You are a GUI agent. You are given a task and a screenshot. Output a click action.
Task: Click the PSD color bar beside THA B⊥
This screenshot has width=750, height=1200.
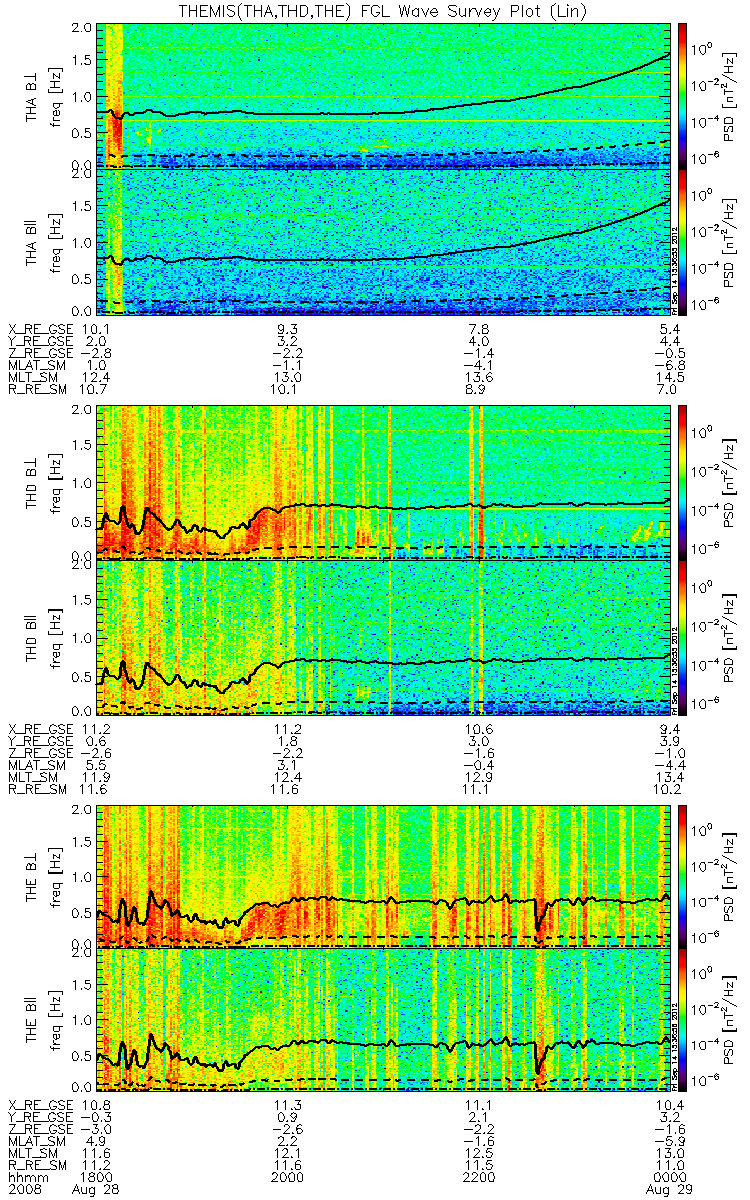click(683, 94)
